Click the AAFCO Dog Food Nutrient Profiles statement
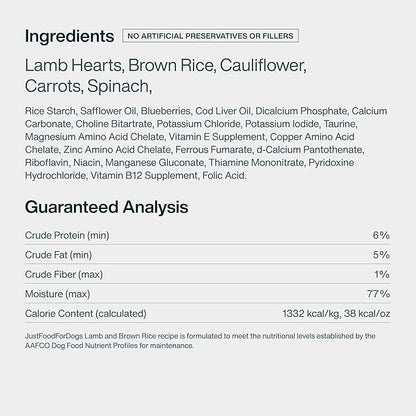This screenshot has height=416, width=416. point(200,341)
